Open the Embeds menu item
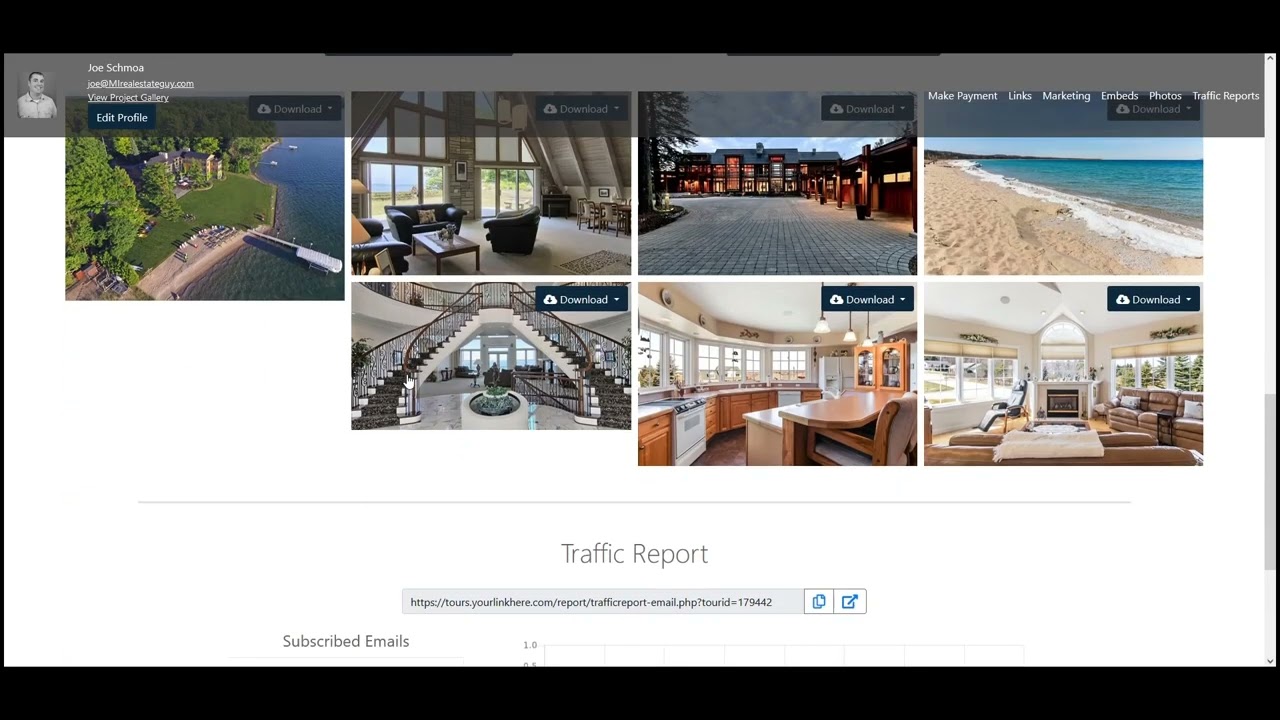 coord(1119,96)
